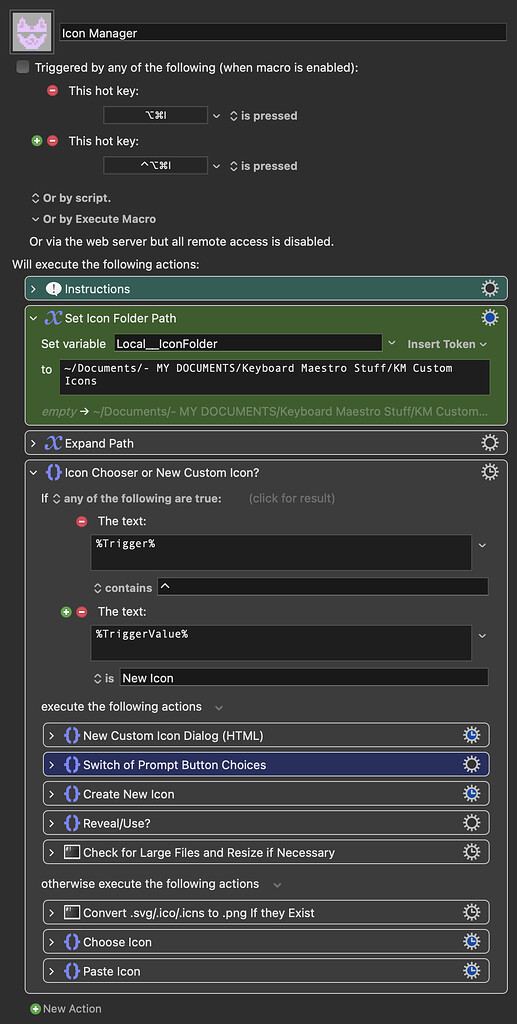Expand the Reveal/Use? action
517x1024 pixels.
52,823
